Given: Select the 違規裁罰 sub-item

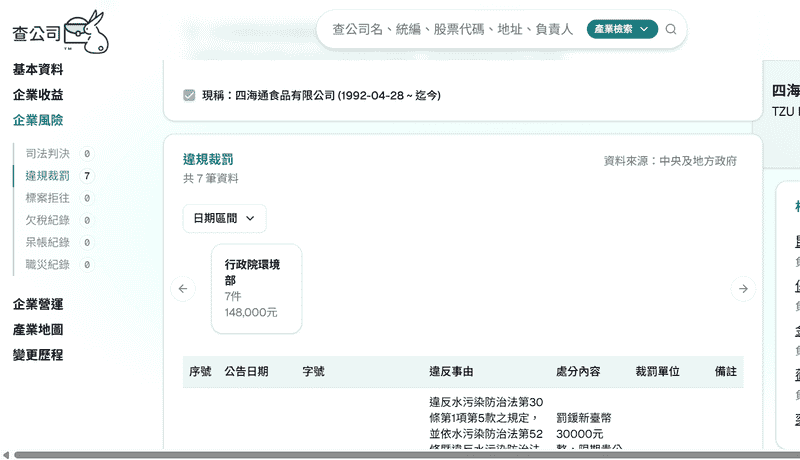Looking at the screenshot, I should 47,176.
